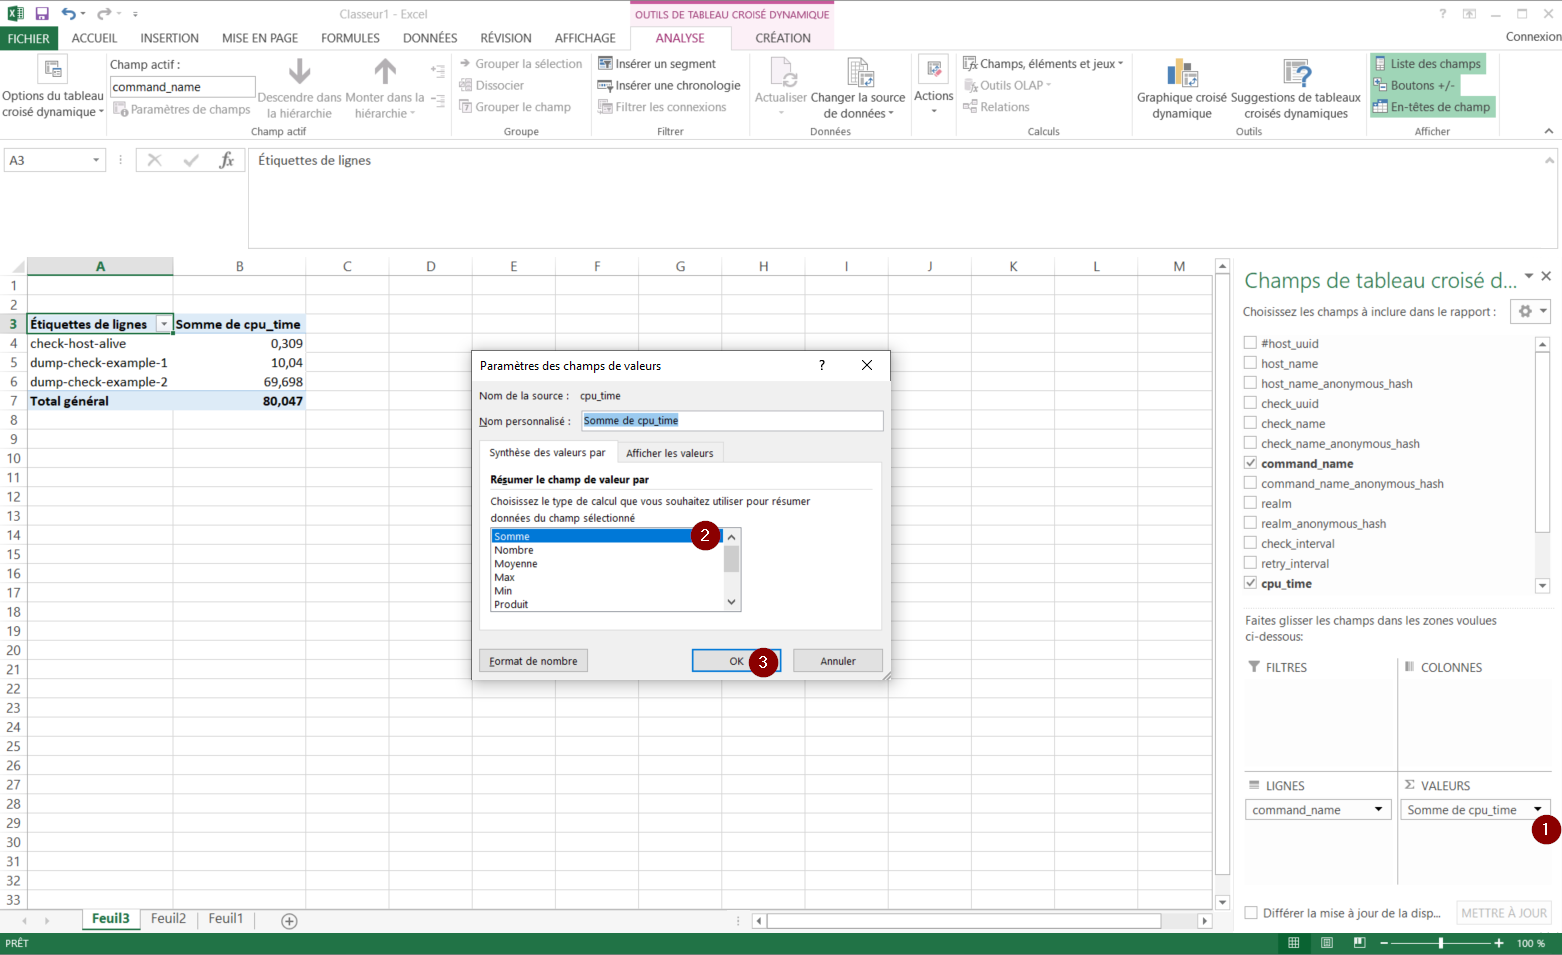Uncheck the cpu_time field checkbox
Image resolution: width=1562 pixels, height=955 pixels.
pos(1250,583)
